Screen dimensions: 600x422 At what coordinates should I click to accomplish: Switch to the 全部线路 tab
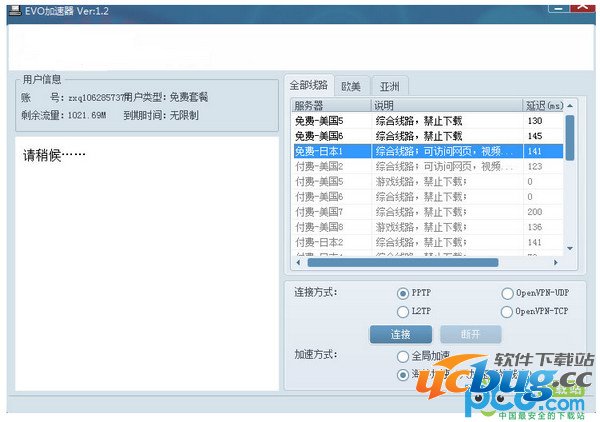click(x=308, y=85)
